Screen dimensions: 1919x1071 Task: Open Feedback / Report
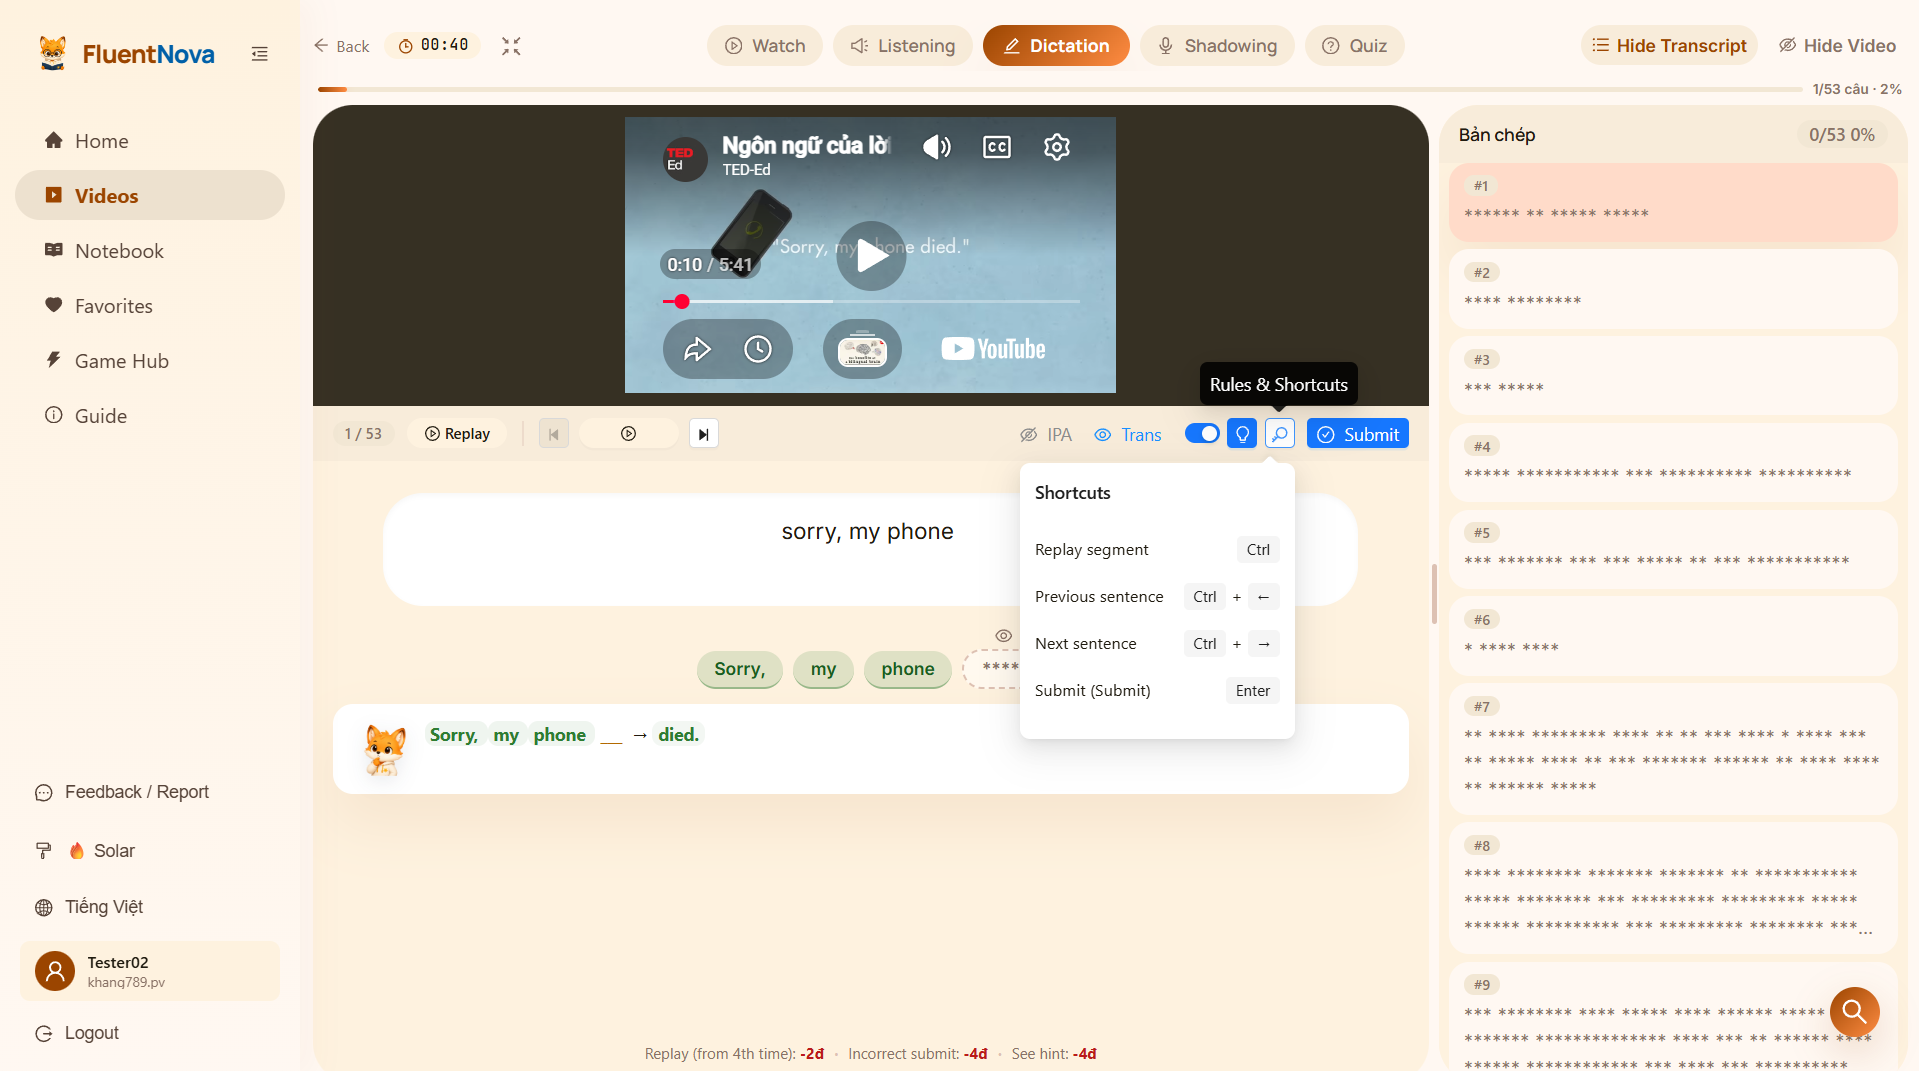coord(122,792)
